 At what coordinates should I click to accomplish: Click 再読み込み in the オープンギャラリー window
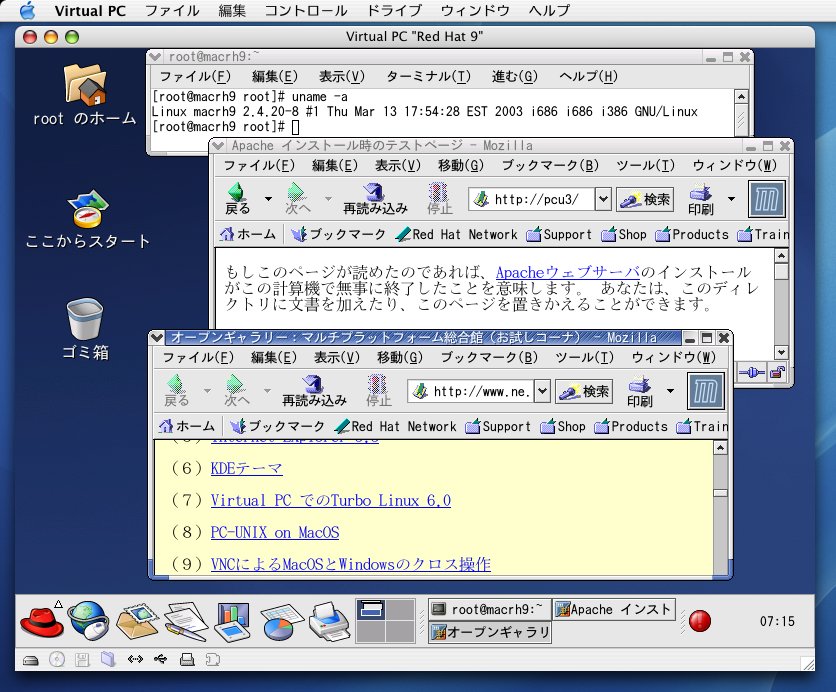click(x=315, y=391)
